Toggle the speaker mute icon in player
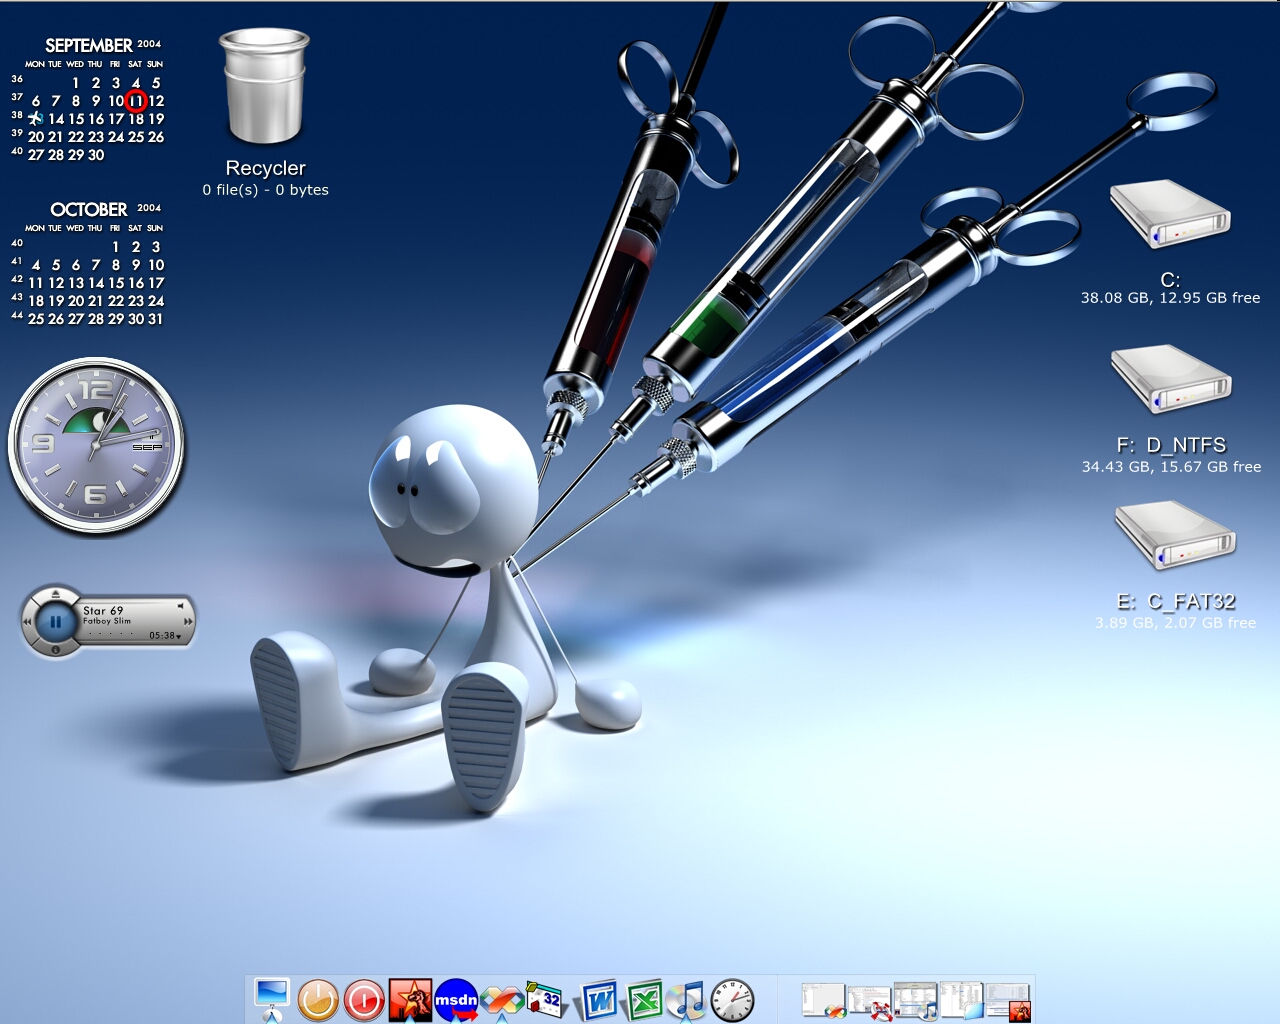 click(x=180, y=605)
